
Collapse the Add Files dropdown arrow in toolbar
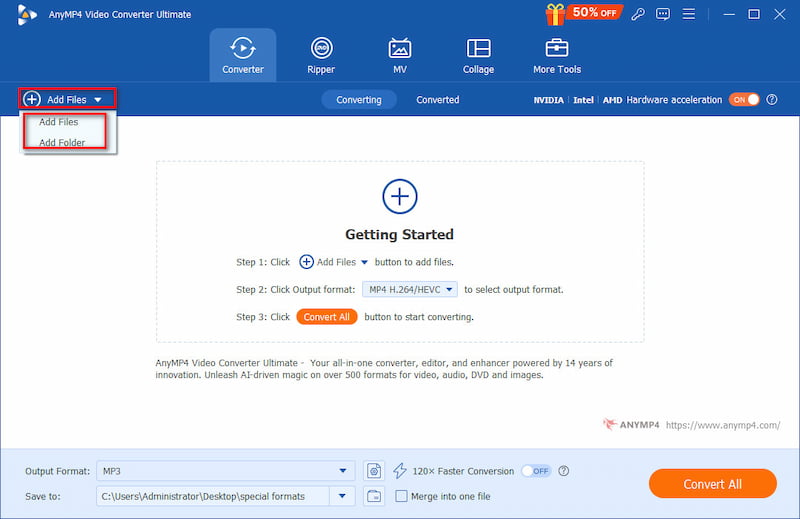coord(98,100)
